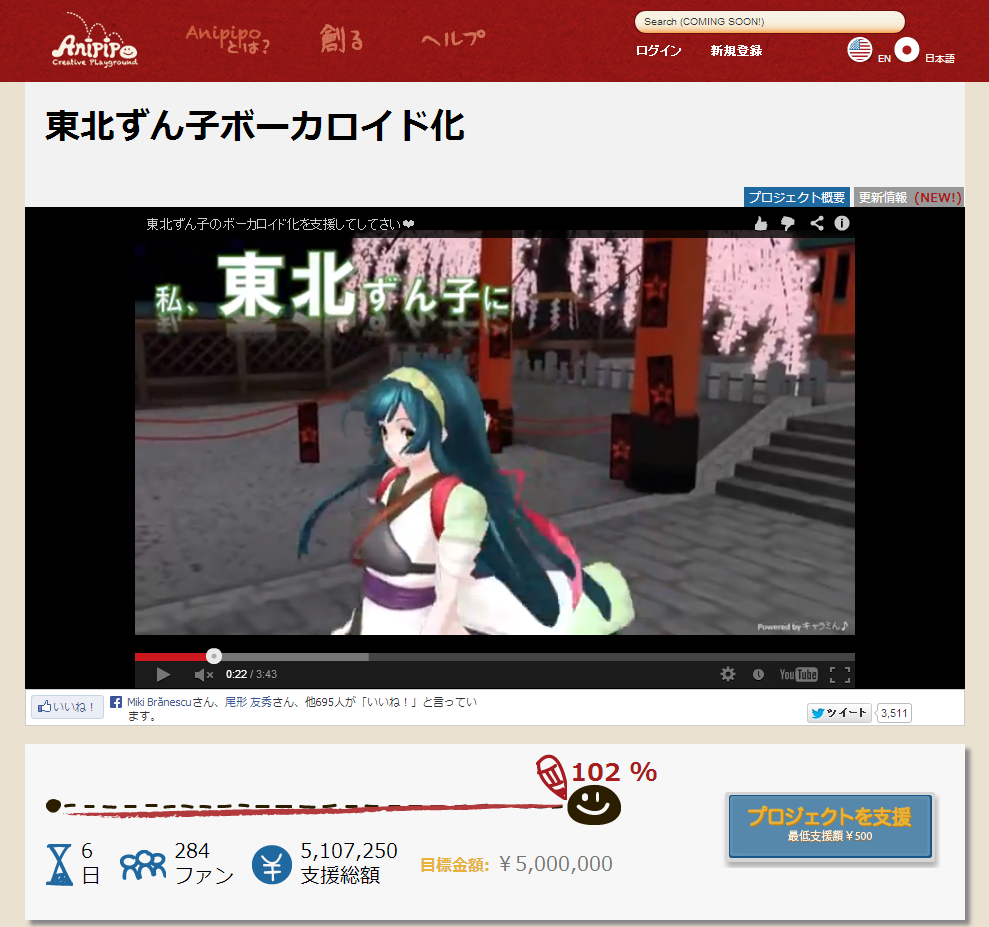Unmute the video volume icon
Screen dimensions: 989x927
tap(203, 675)
